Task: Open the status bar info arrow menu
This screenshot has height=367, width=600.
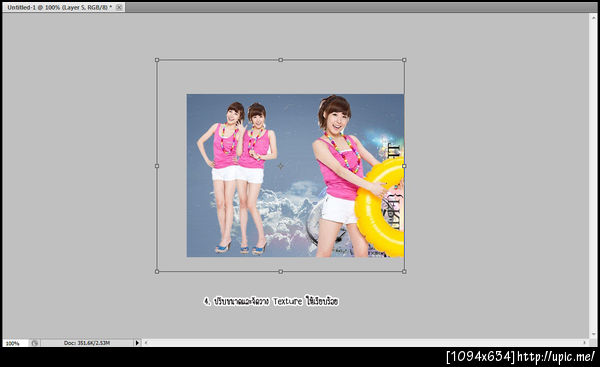Action: (137, 343)
